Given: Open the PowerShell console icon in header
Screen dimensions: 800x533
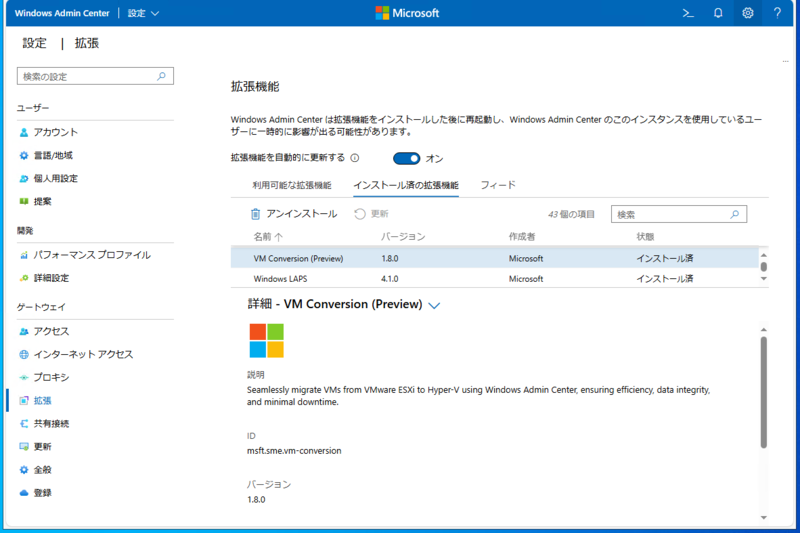Looking at the screenshot, I should pos(688,13).
